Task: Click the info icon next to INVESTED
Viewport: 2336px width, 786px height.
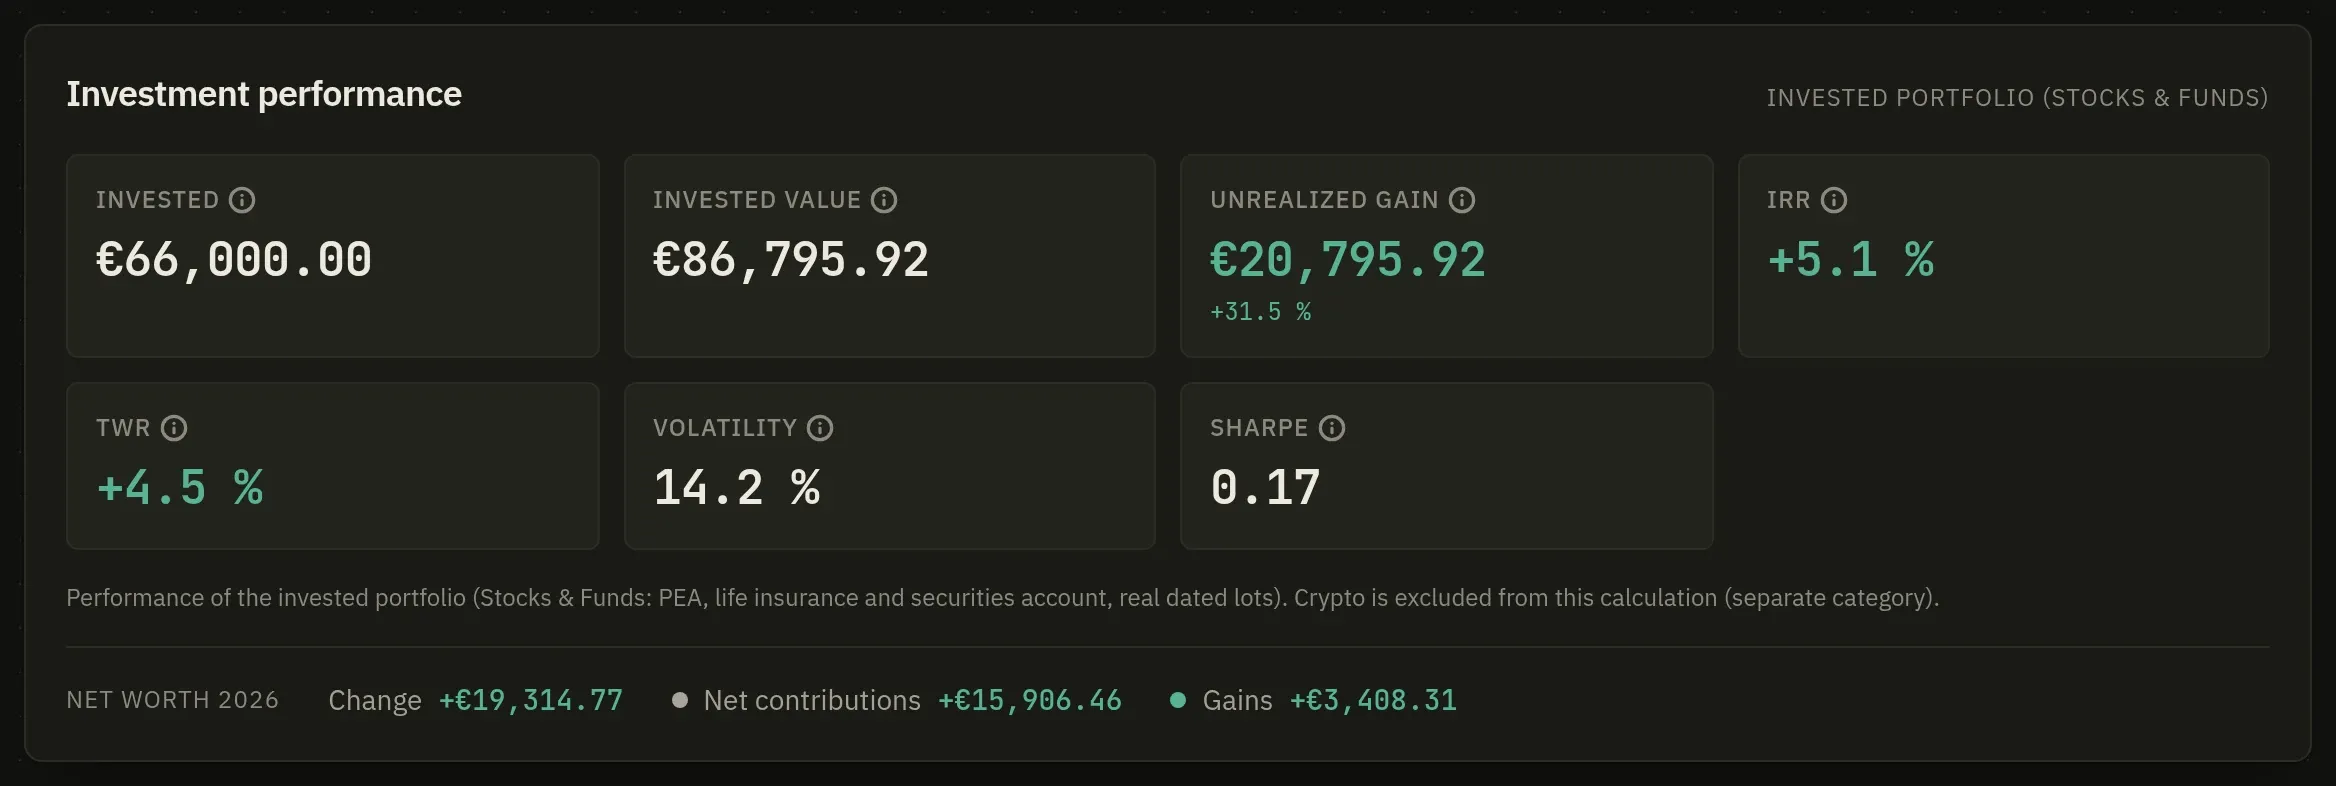Action: (242, 200)
